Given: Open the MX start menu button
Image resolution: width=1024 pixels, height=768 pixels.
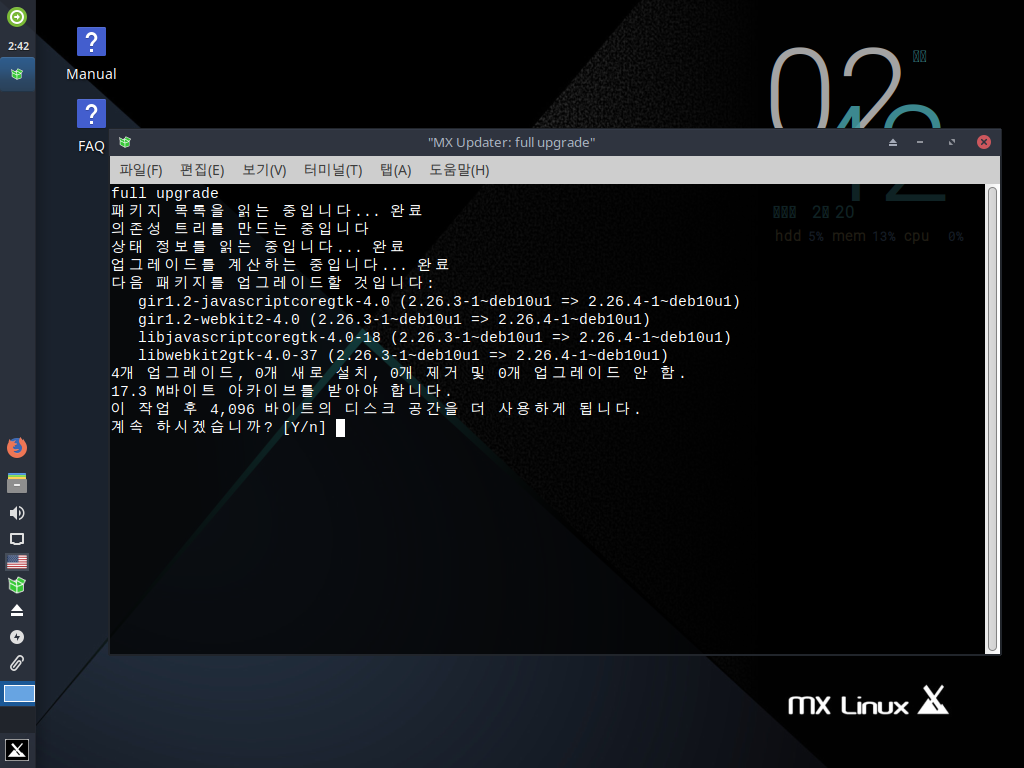Looking at the screenshot, I should 17,750.
